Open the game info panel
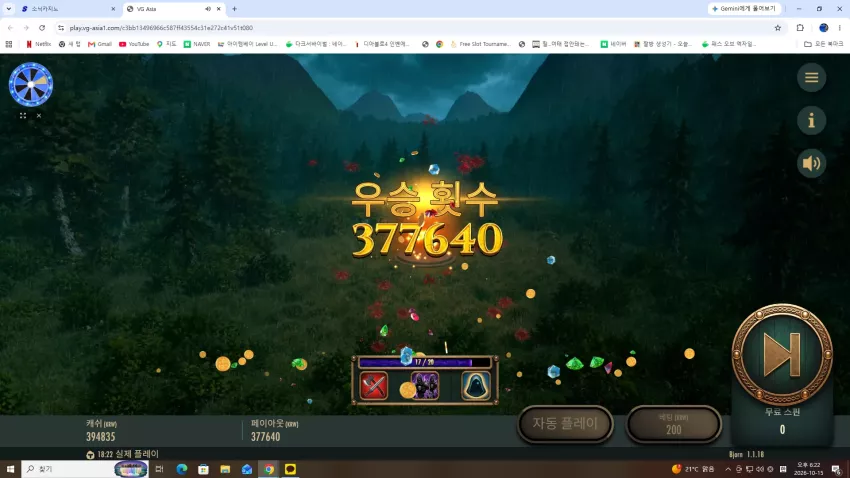 click(811, 120)
